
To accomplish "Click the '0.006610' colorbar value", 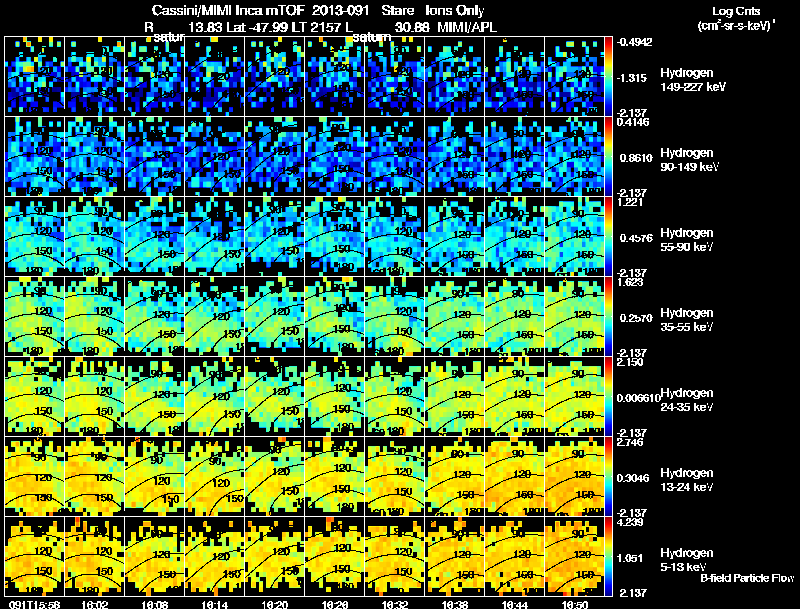I will click(639, 398).
